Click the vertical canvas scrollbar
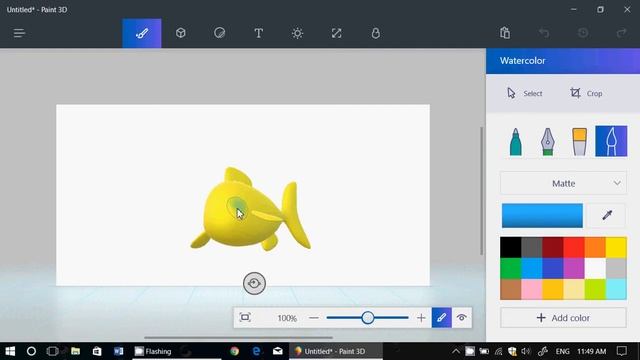This screenshot has width=640, height=360. (482, 191)
